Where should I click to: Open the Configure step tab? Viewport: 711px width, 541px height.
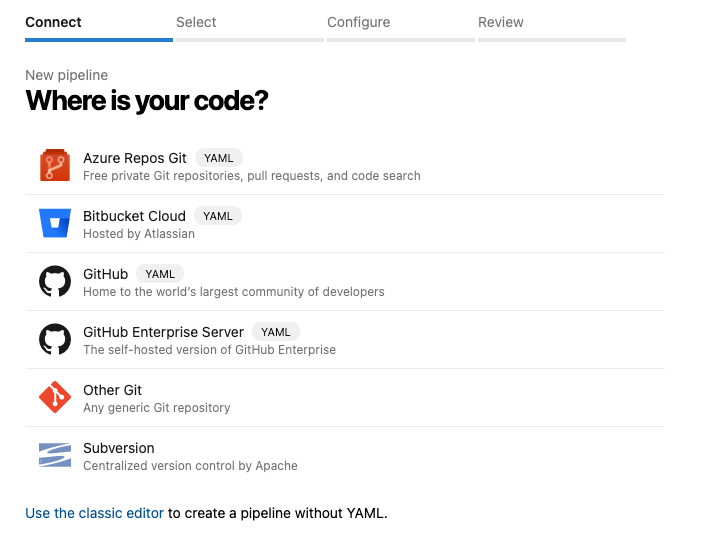click(x=401, y=27)
